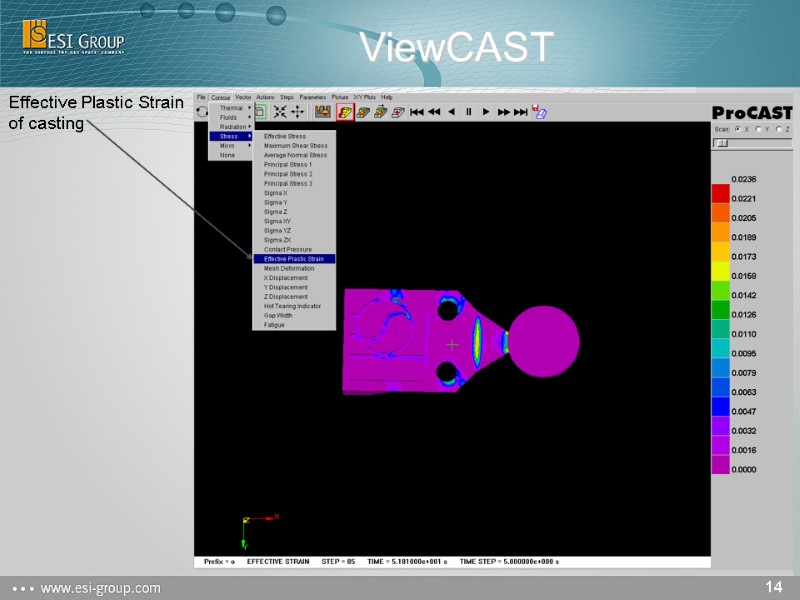Select the X scan radio button
This screenshot has height=600, width=800.
(x=737, y=129)
